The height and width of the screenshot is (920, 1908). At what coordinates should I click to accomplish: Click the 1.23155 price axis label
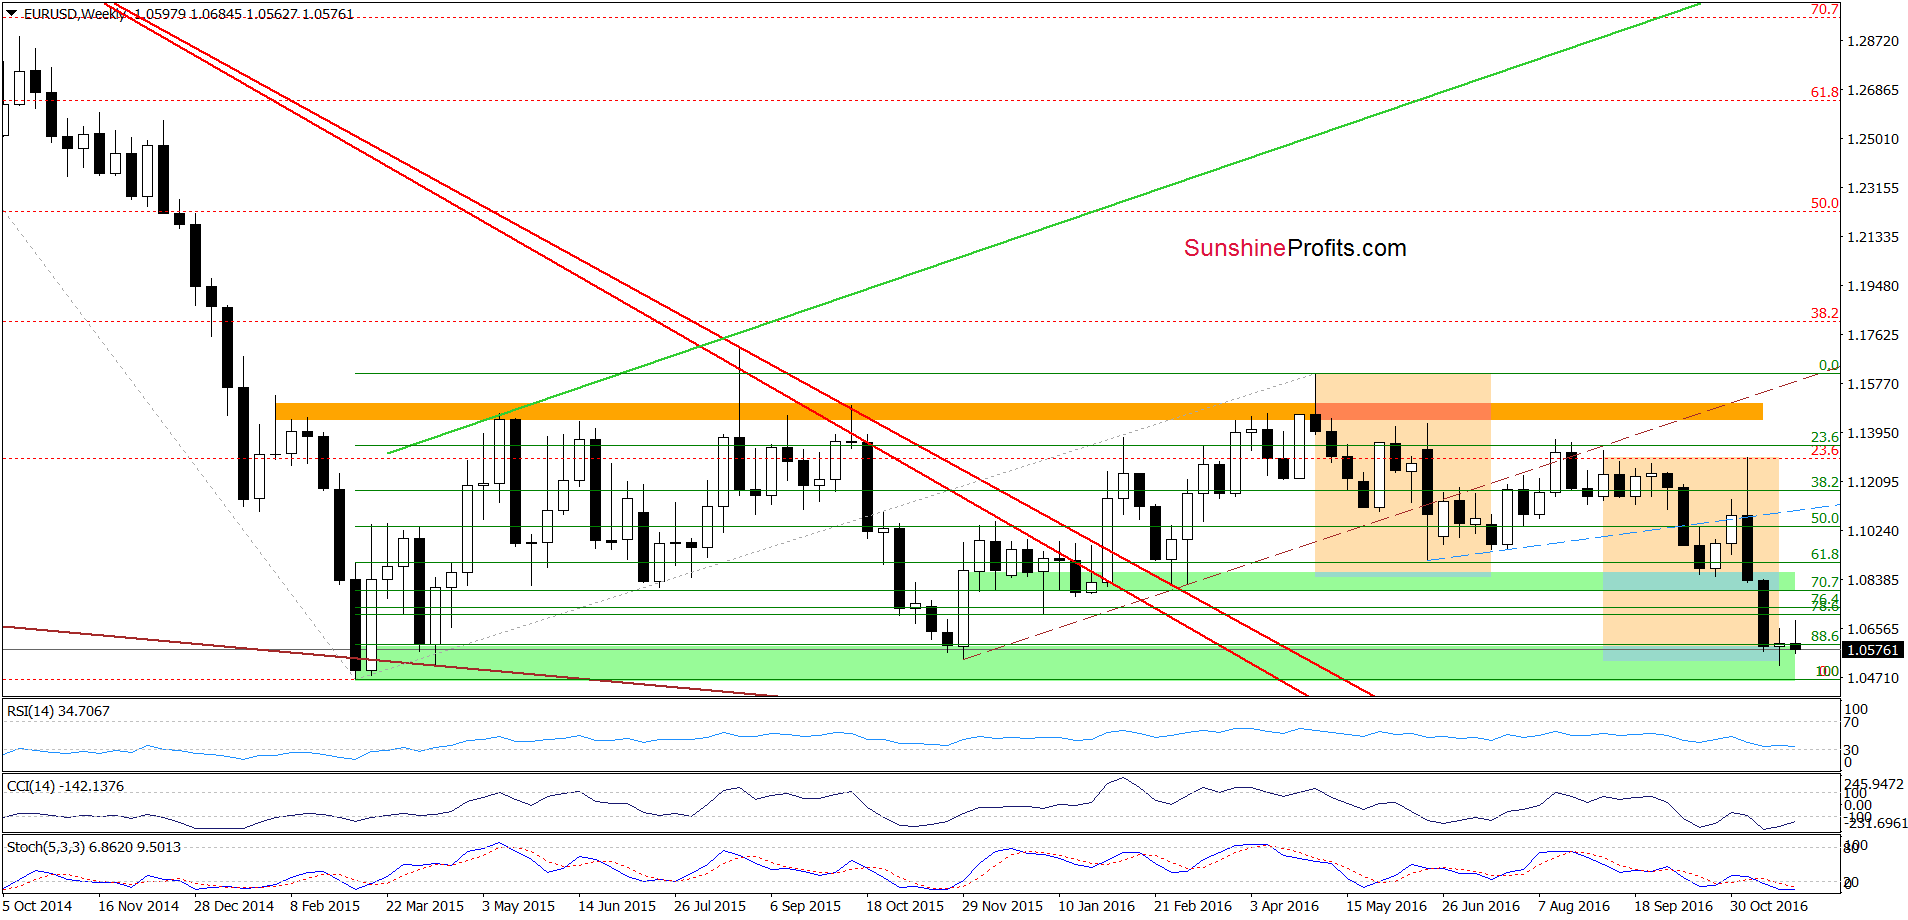1873,188
